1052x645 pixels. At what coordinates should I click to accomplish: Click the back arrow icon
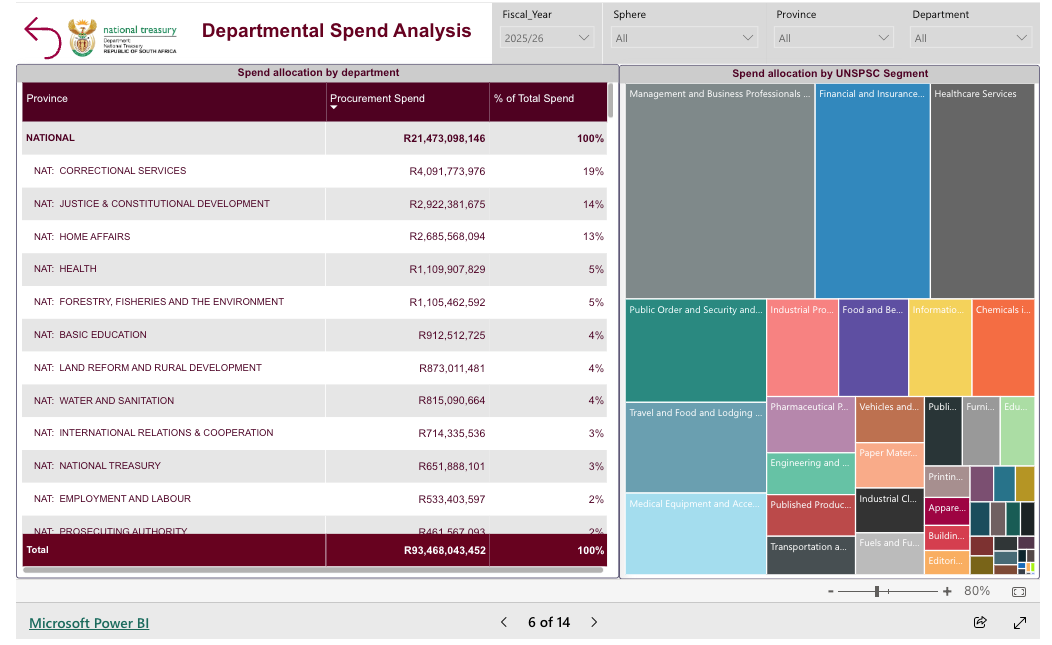(42, 36)
